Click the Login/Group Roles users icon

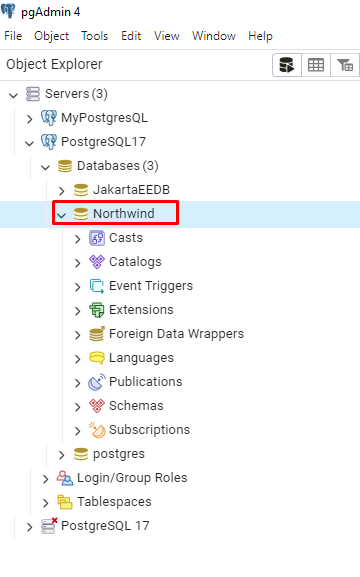tap(65, 478)
